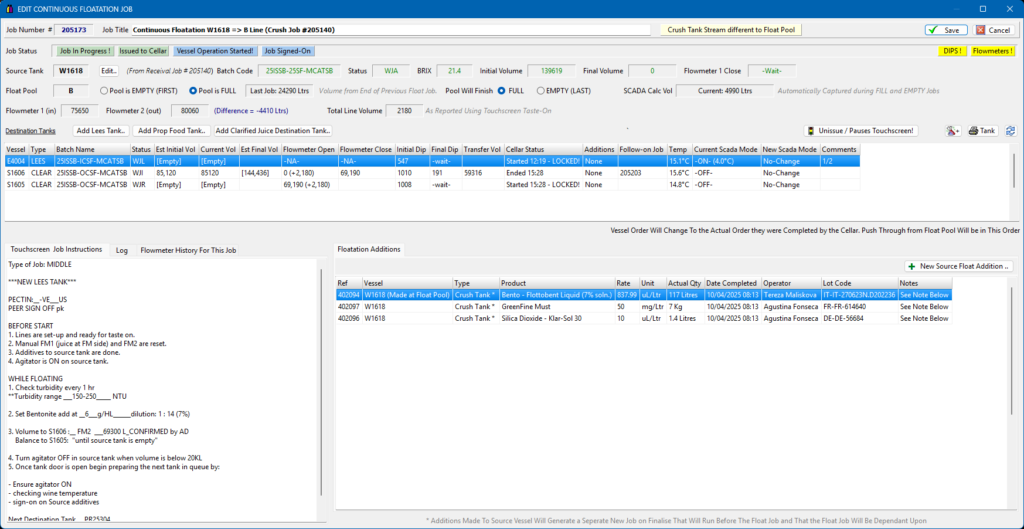Click Follow-on Job cell 205203
Image resolution: width=1024 pixels, height=529 pixels.
tap(643, 172)
